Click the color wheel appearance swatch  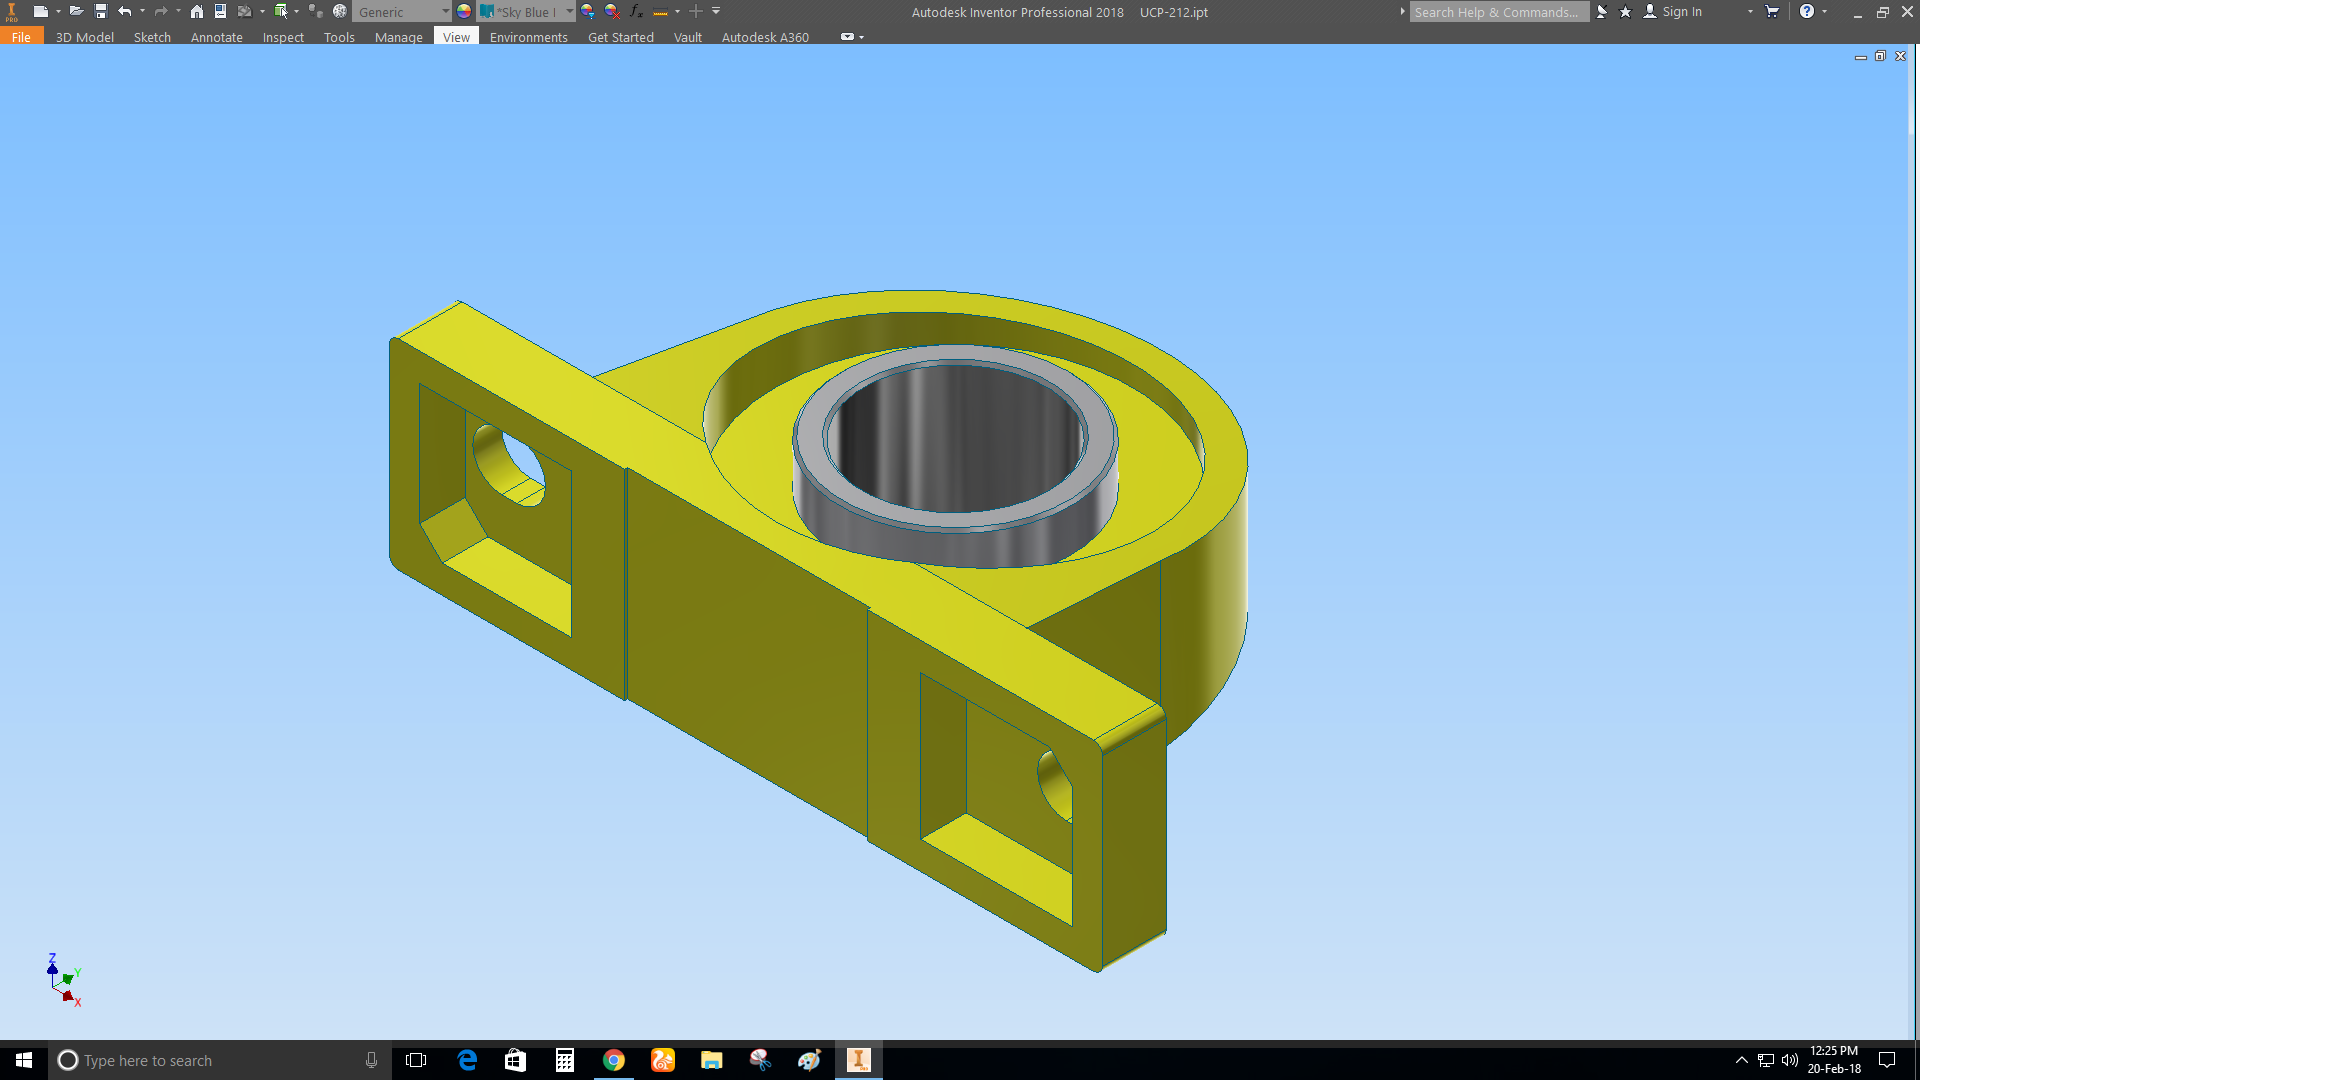pos(464,11)
